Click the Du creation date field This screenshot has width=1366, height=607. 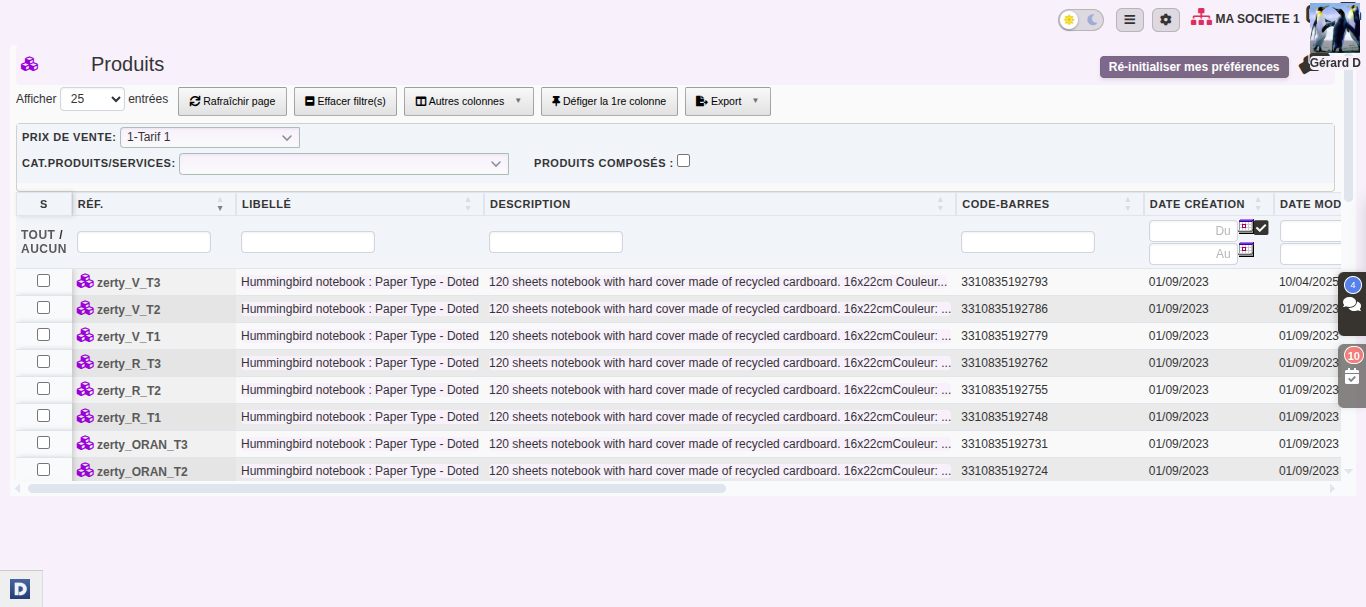1193,231
